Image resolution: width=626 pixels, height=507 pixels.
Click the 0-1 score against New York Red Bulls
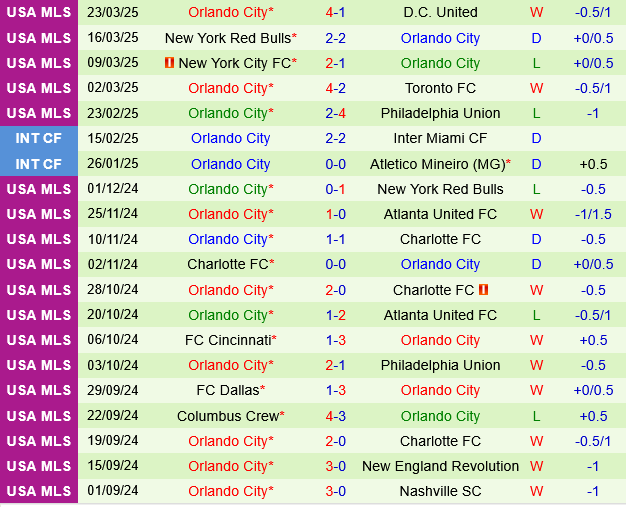point(336,189)
